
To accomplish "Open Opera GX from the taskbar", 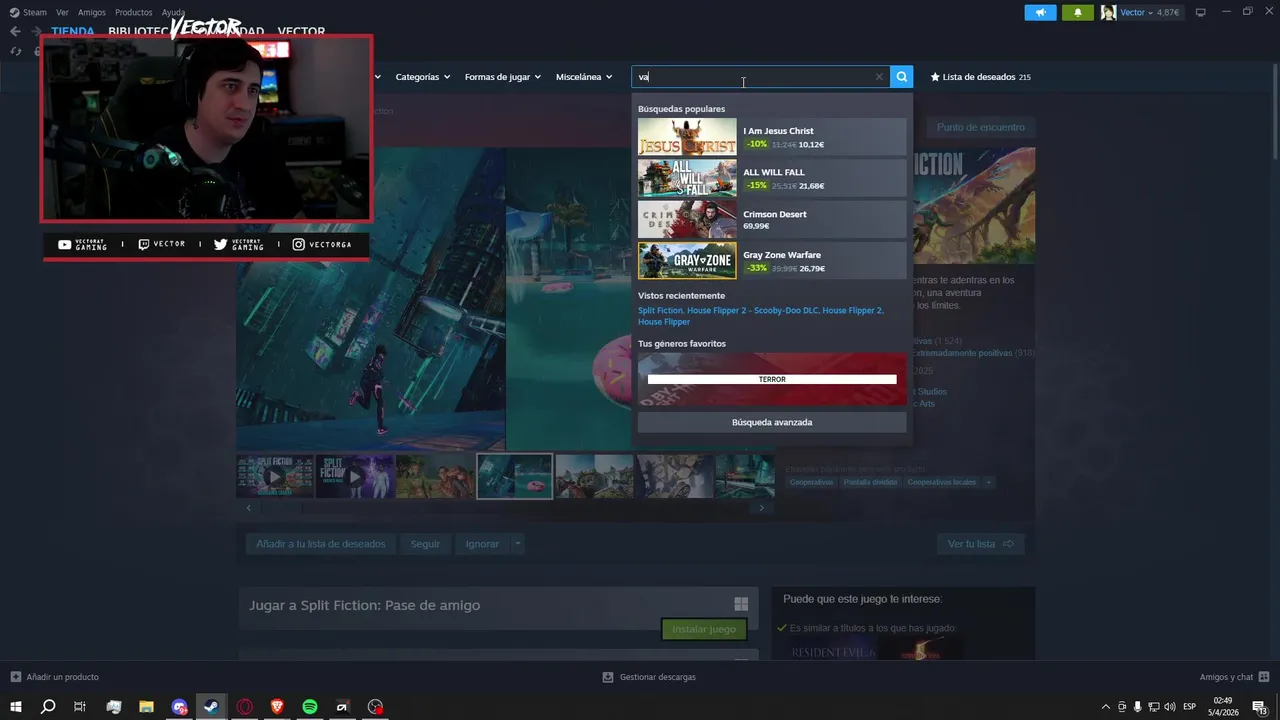I will [x=244, y=706].
